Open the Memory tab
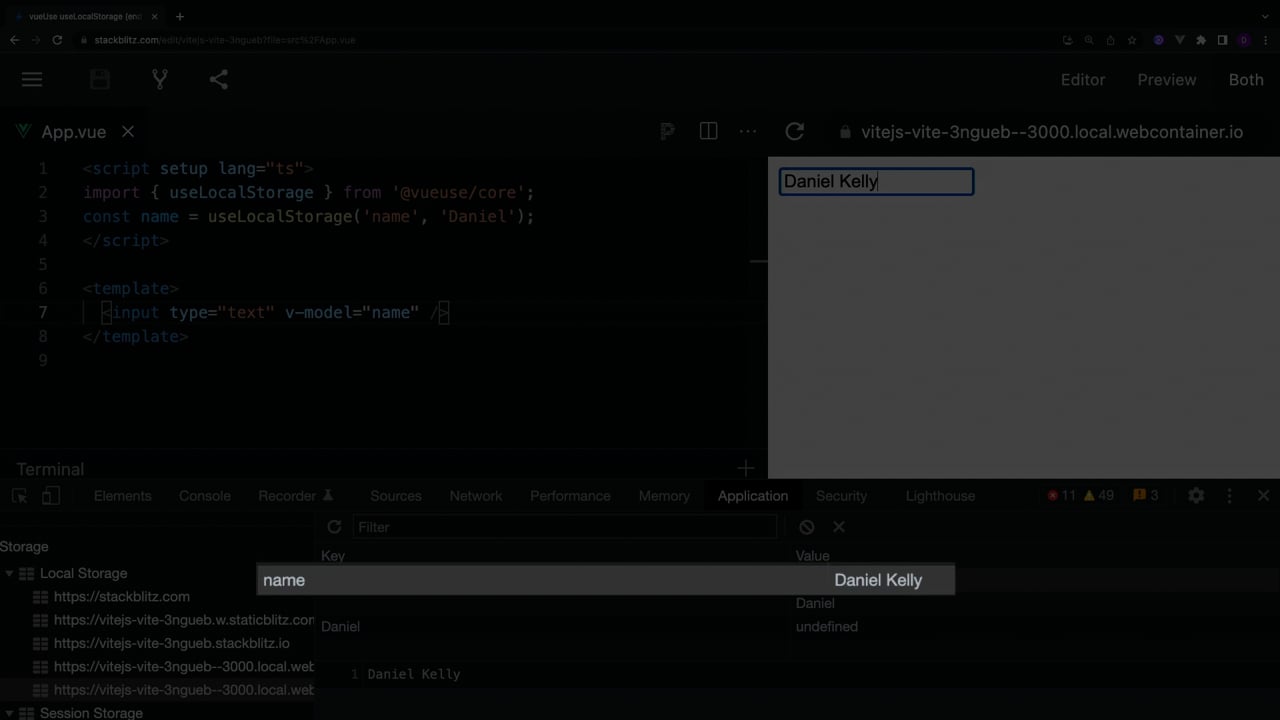 (664, 496)
